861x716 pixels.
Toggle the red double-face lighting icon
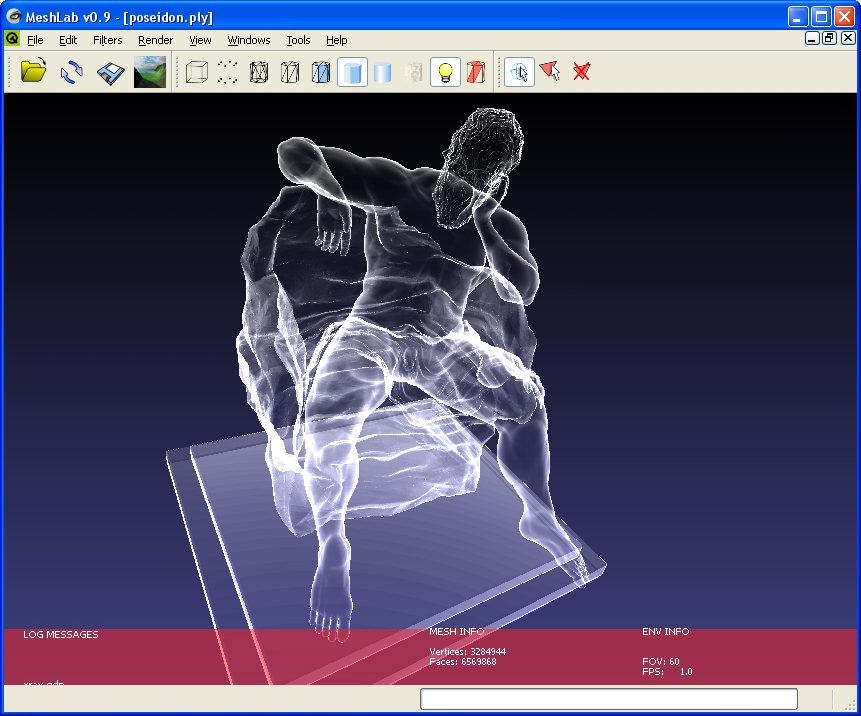[476, 72]
